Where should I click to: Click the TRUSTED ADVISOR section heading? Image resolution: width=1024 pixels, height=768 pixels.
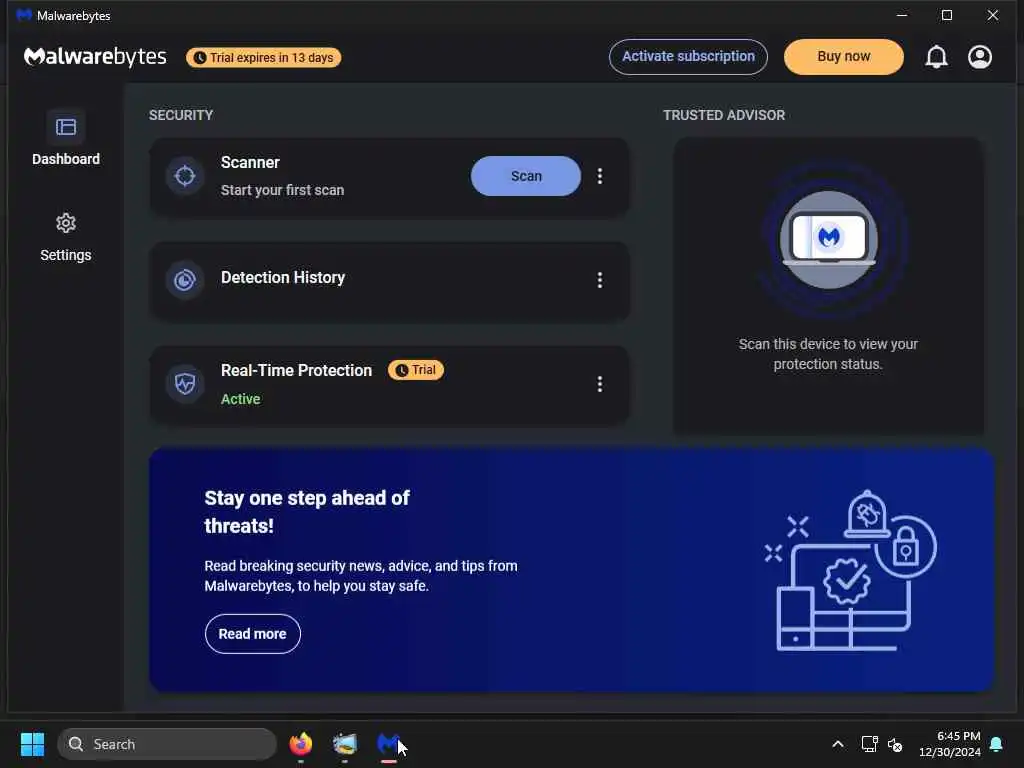pyautogui.click(x=724, y=115)
